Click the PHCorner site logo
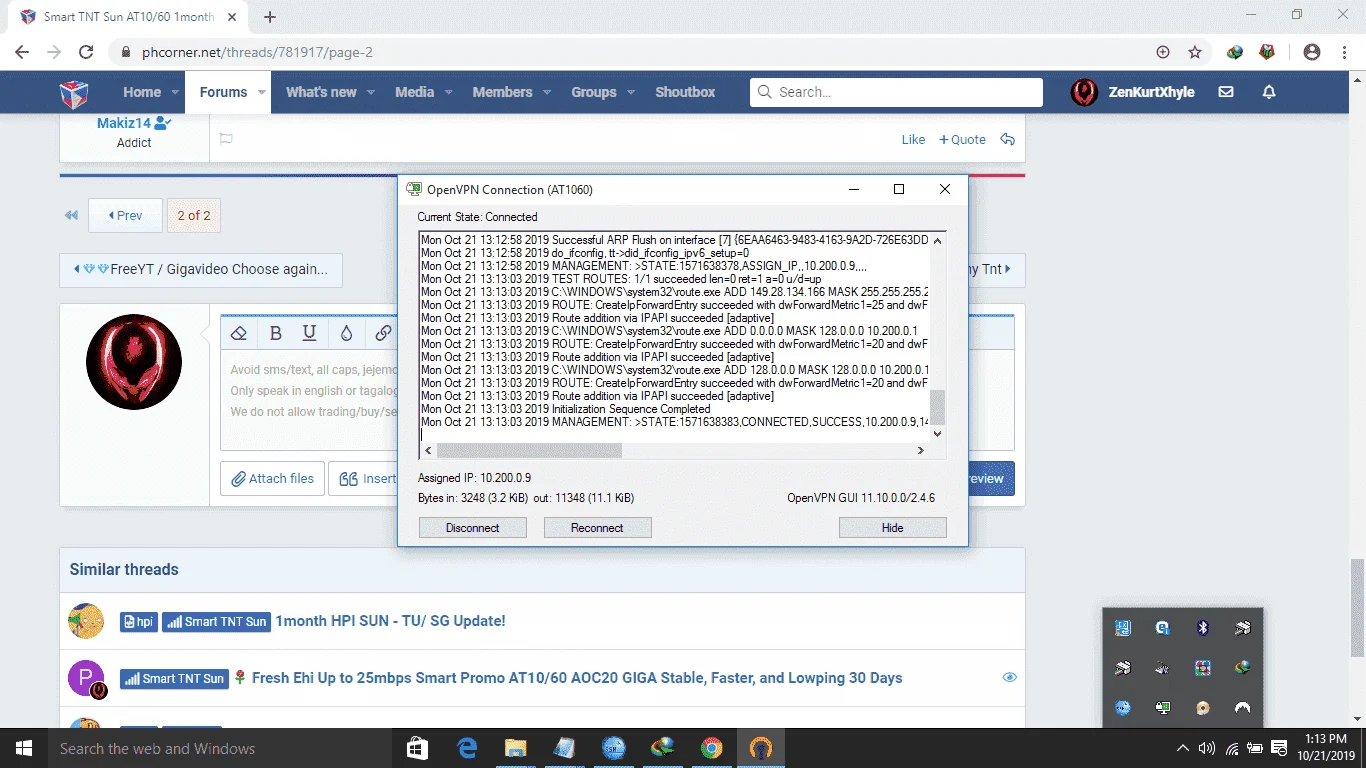The image size is (1366, 768). coord(74,92)
